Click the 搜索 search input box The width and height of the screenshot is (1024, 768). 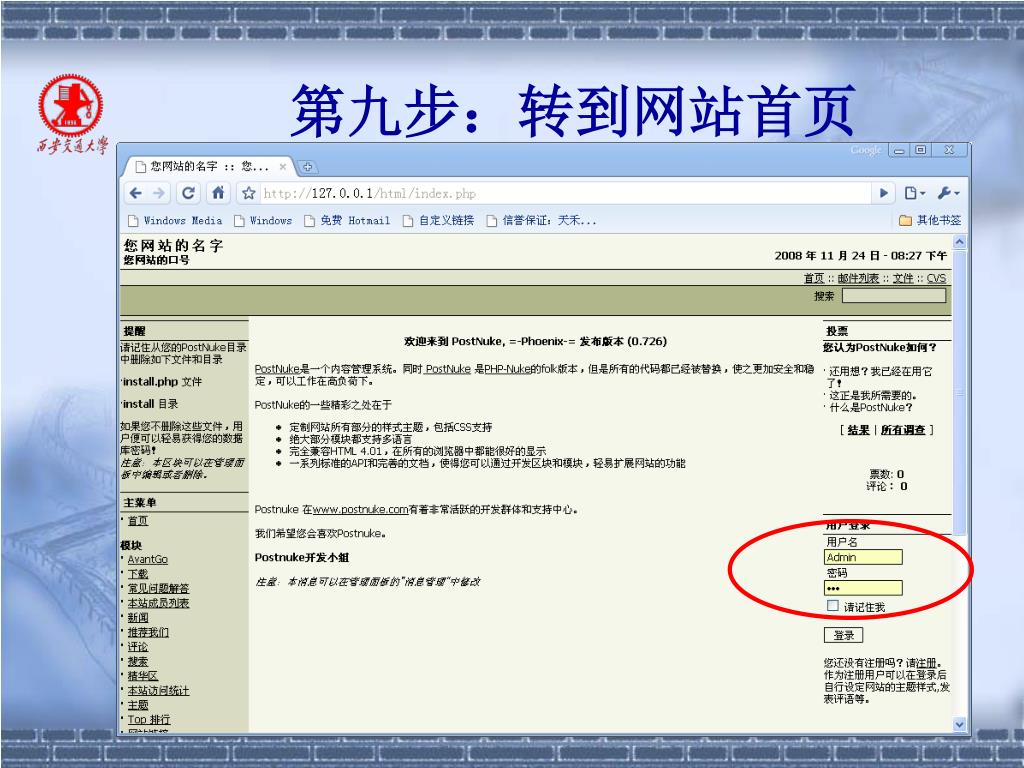tap(894, 296)
